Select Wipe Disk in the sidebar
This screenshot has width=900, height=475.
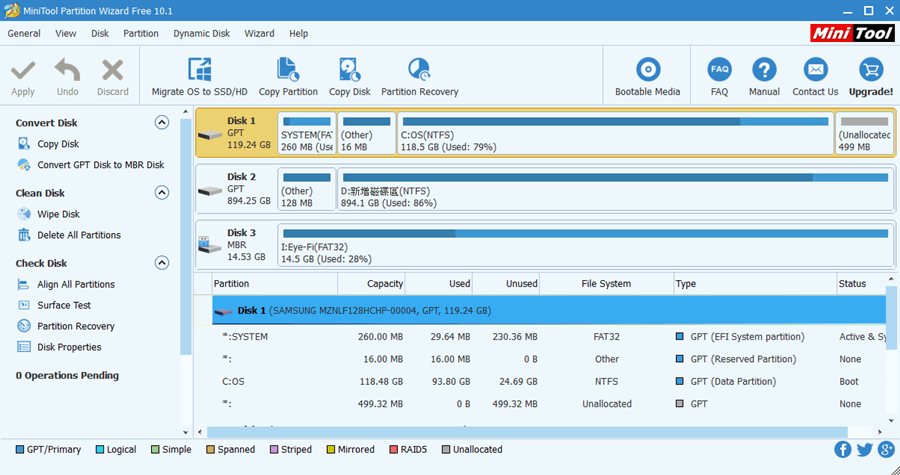59,214
